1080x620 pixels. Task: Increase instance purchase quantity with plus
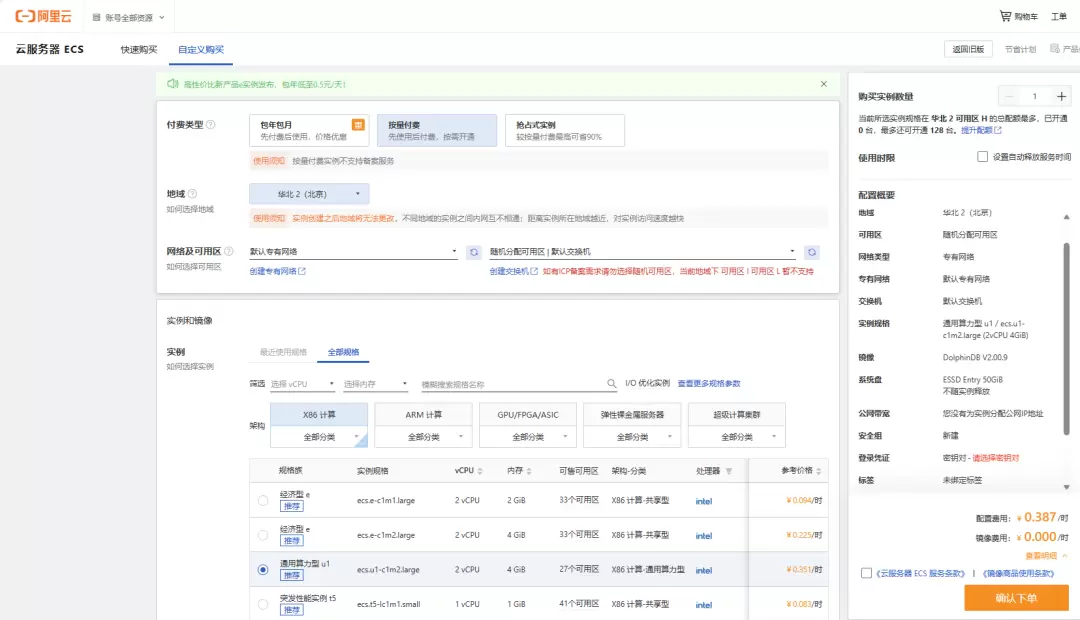pos(1061,97)
